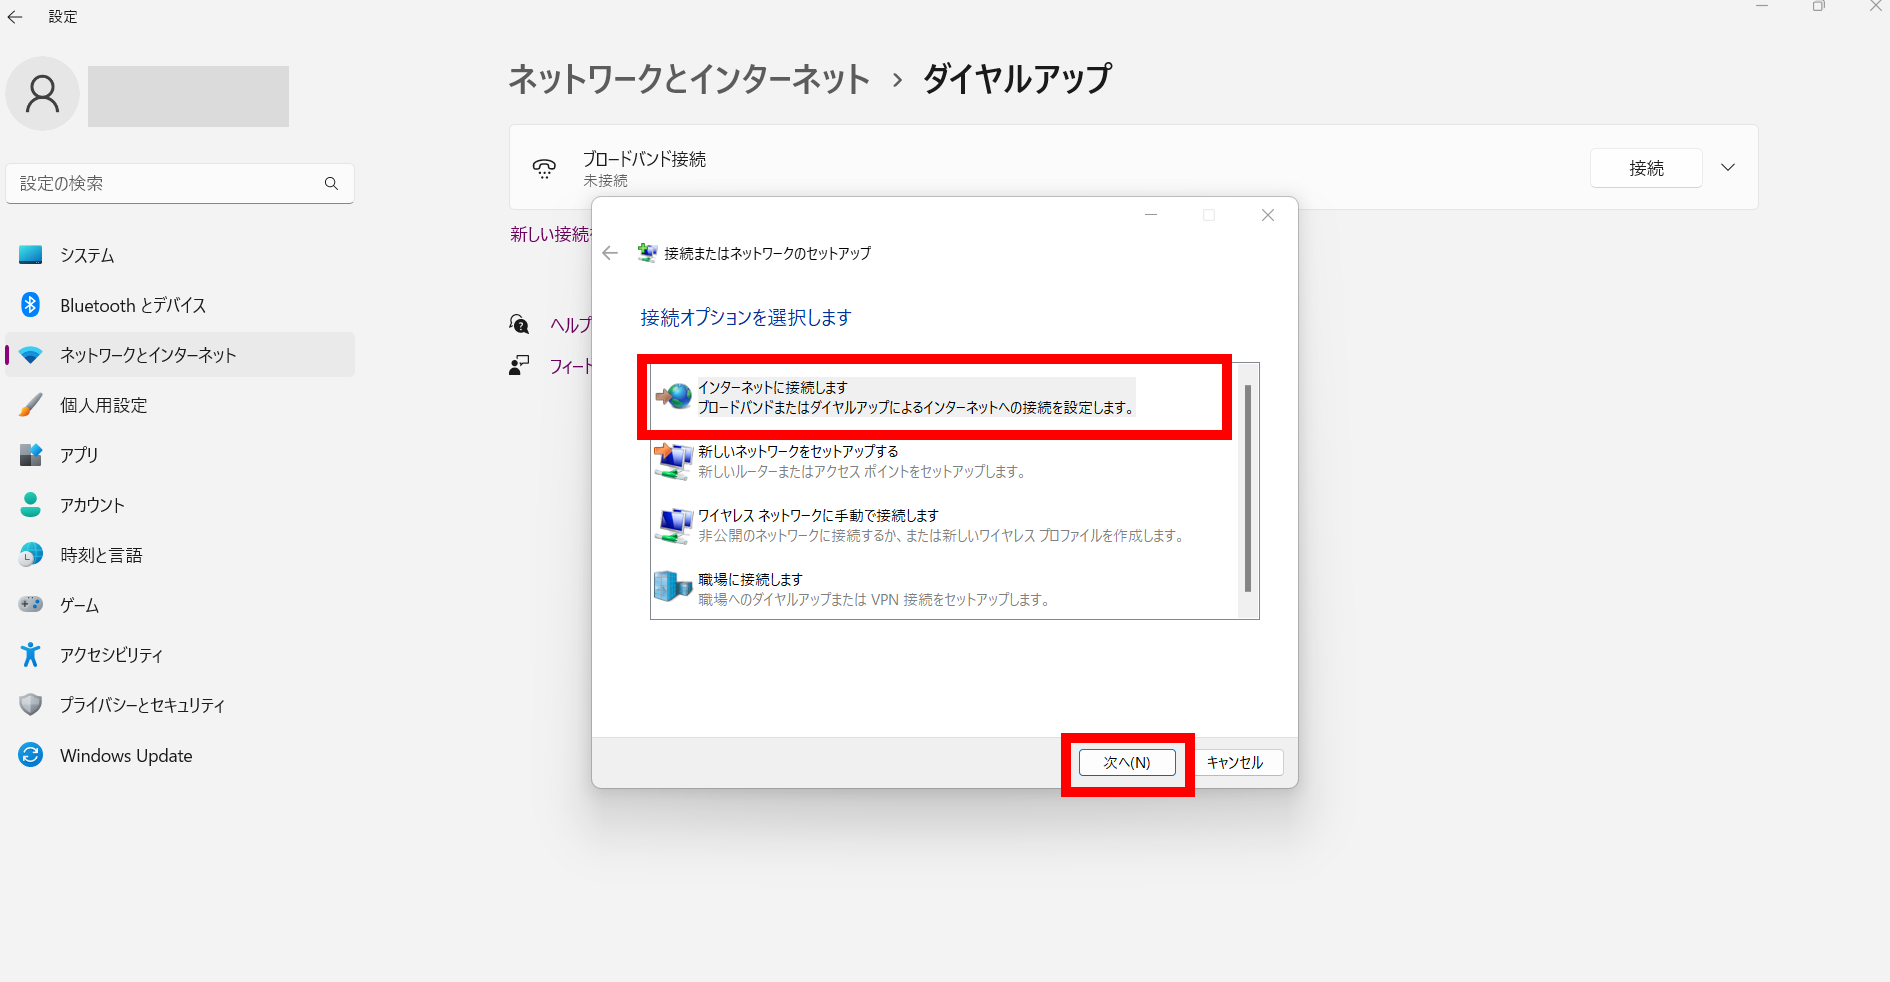Open Bluetooth とデバイス settings

point(133,306)
